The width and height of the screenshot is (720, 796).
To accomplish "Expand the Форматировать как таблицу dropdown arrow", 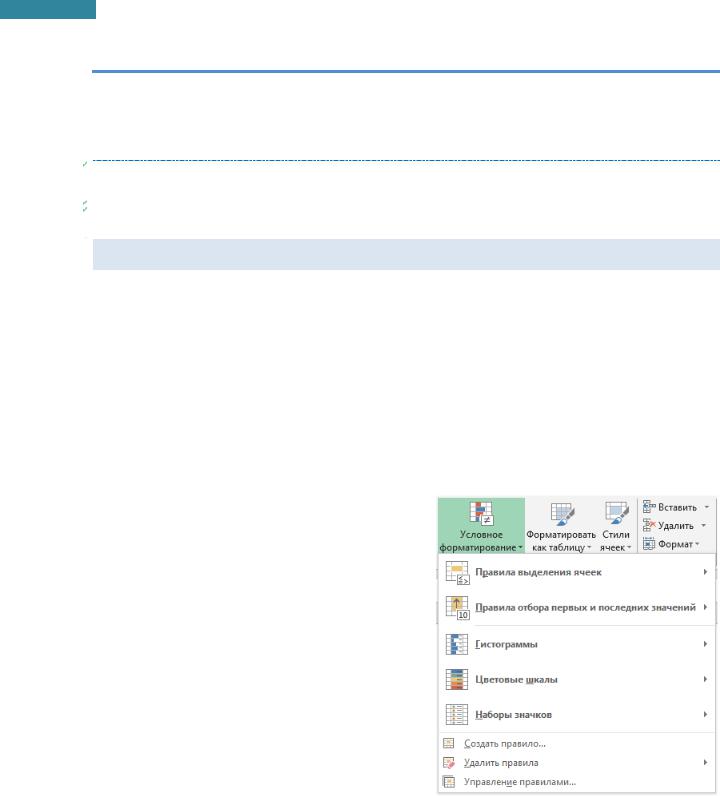I will (589, 548).
